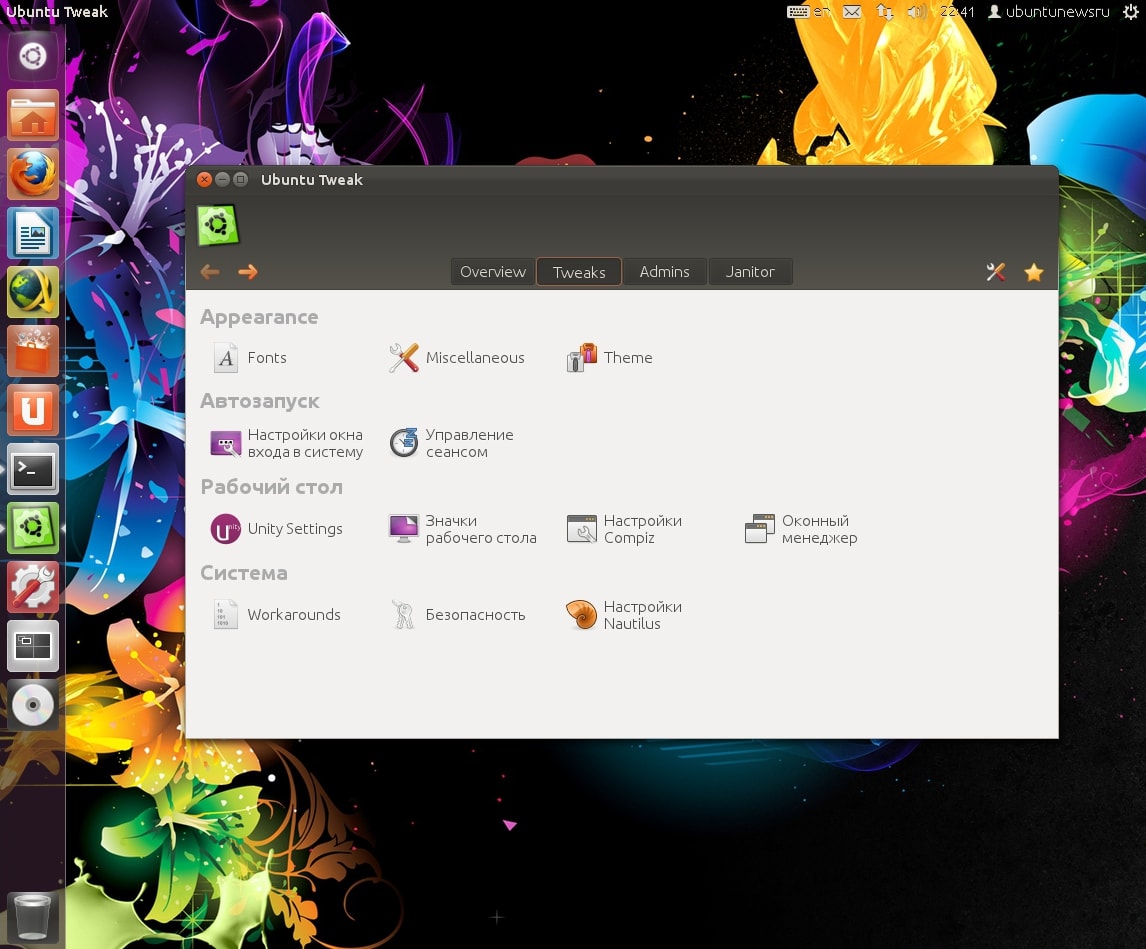Open Ubuntu One from launcher
The width and height of the screenshot is (1146, 949).
click(x=32, y=410)
